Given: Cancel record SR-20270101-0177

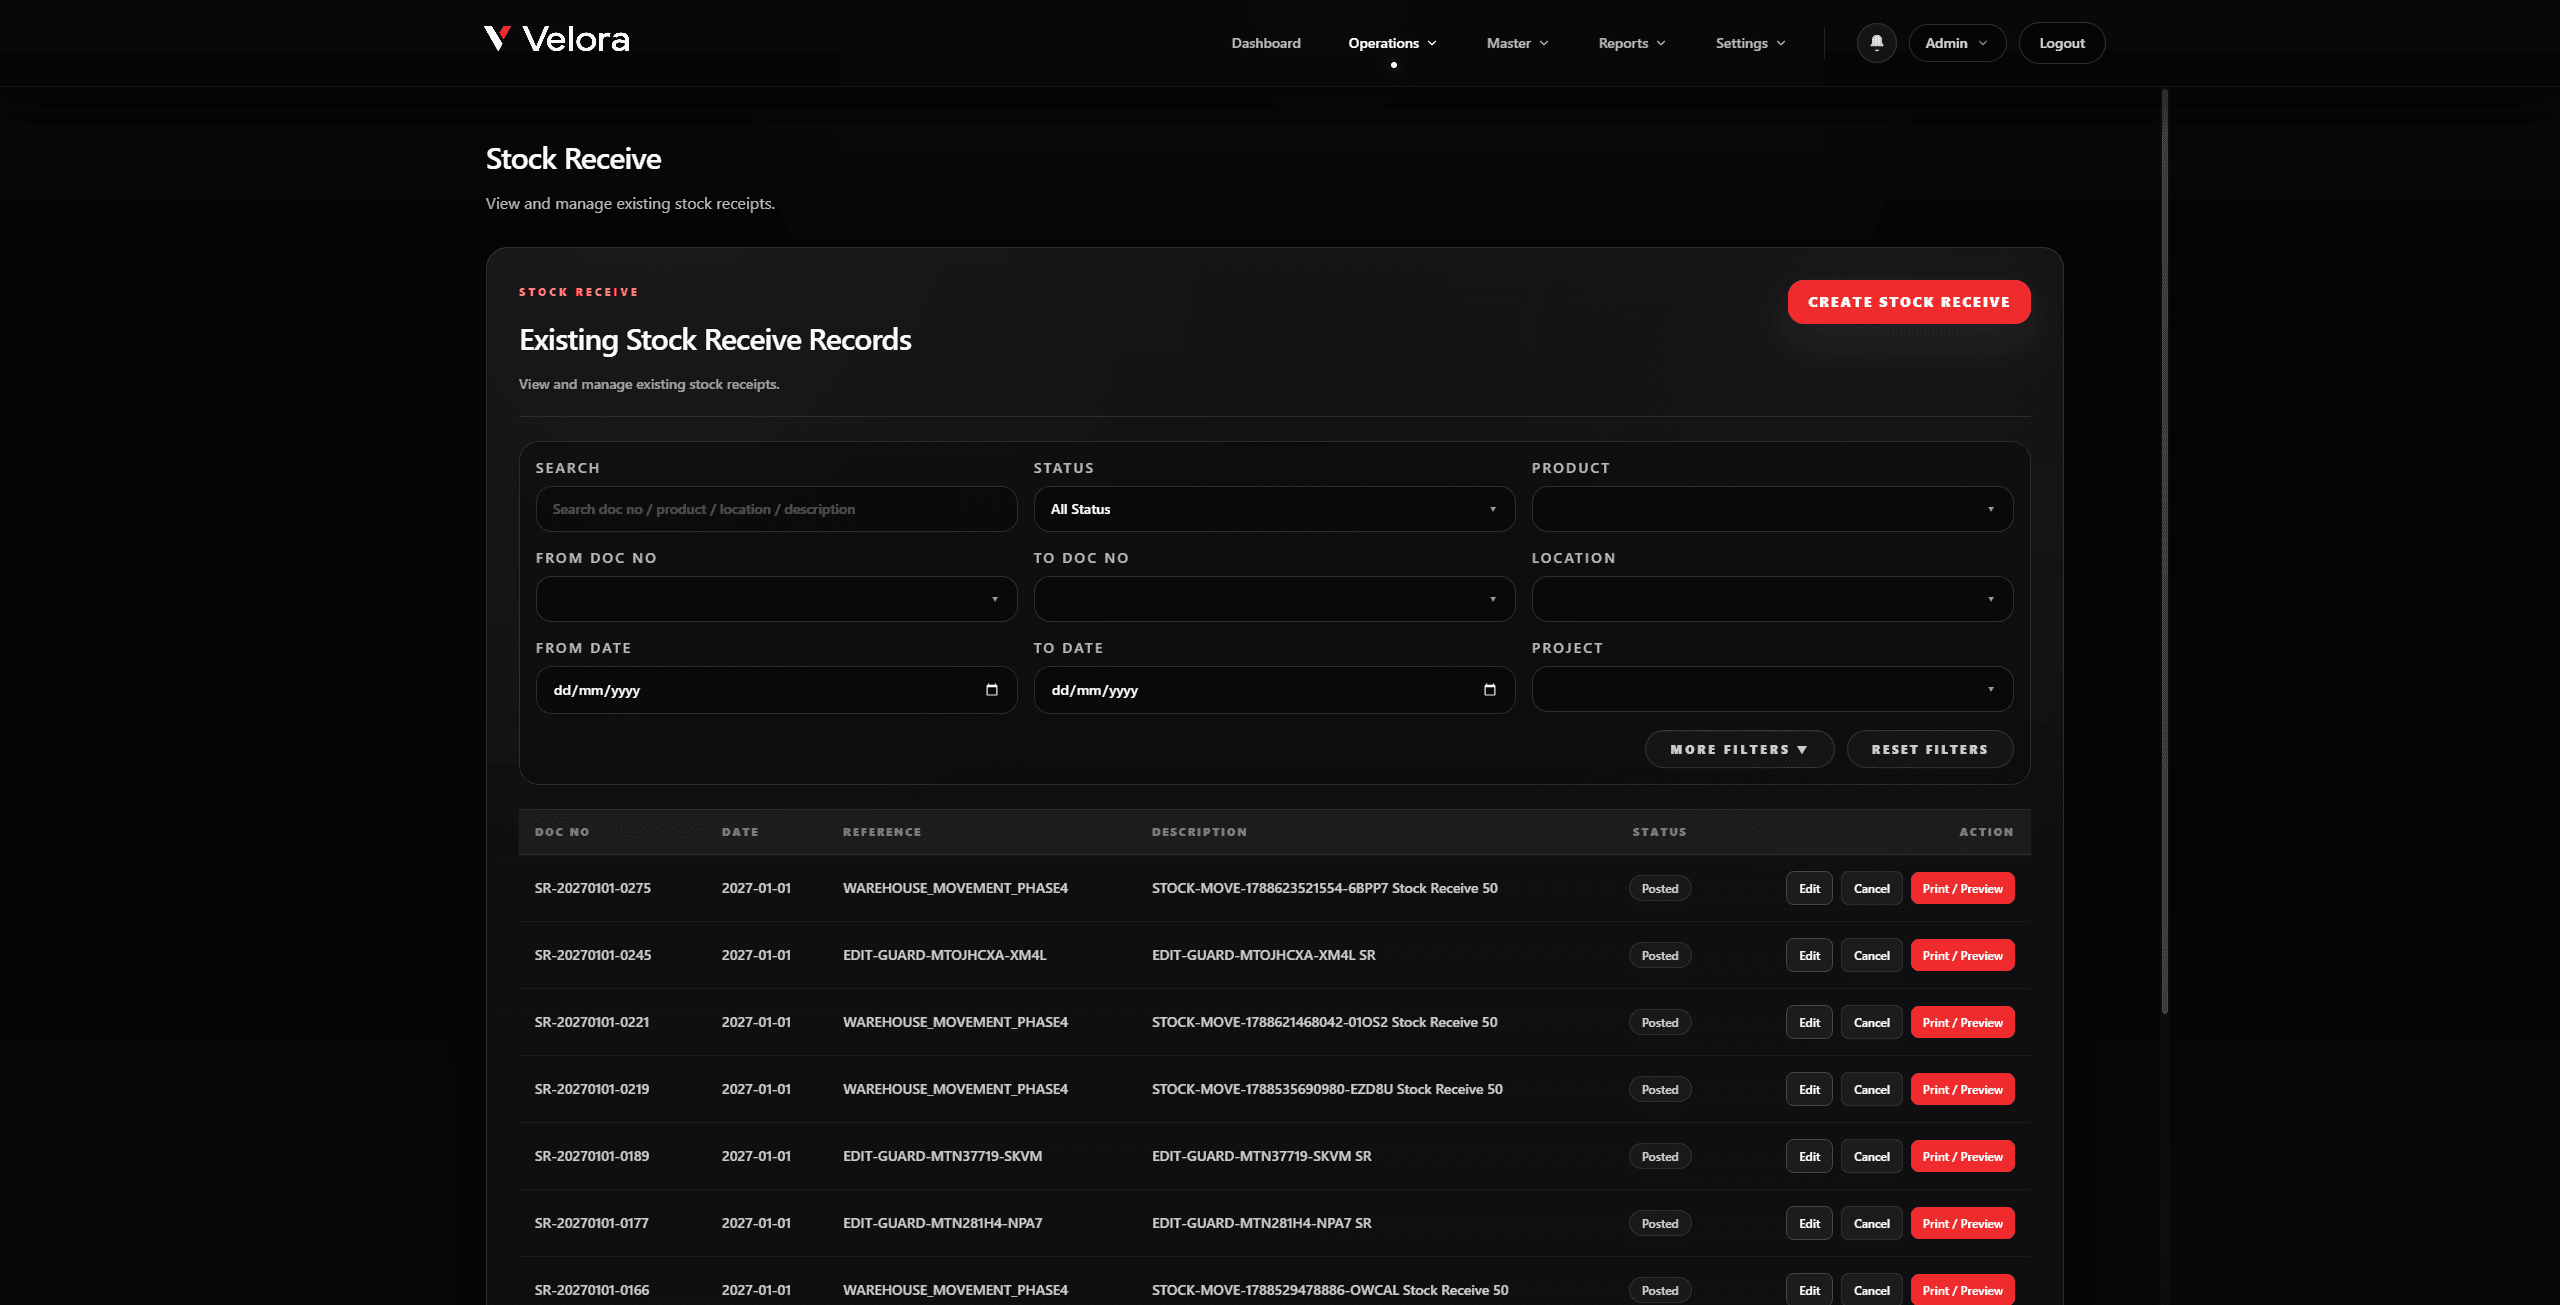Looking at the screenshot, I should pyautogui.click(x=1871, y=1223).
